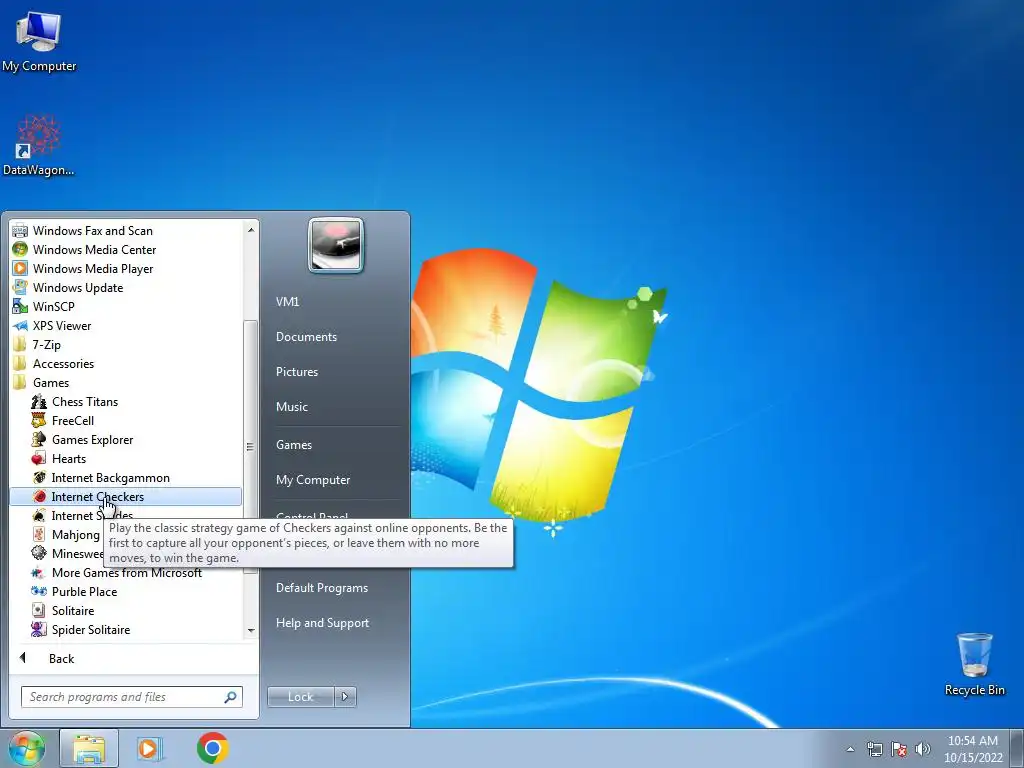
Task: Click network tray icon
Action: pos(874,749)
